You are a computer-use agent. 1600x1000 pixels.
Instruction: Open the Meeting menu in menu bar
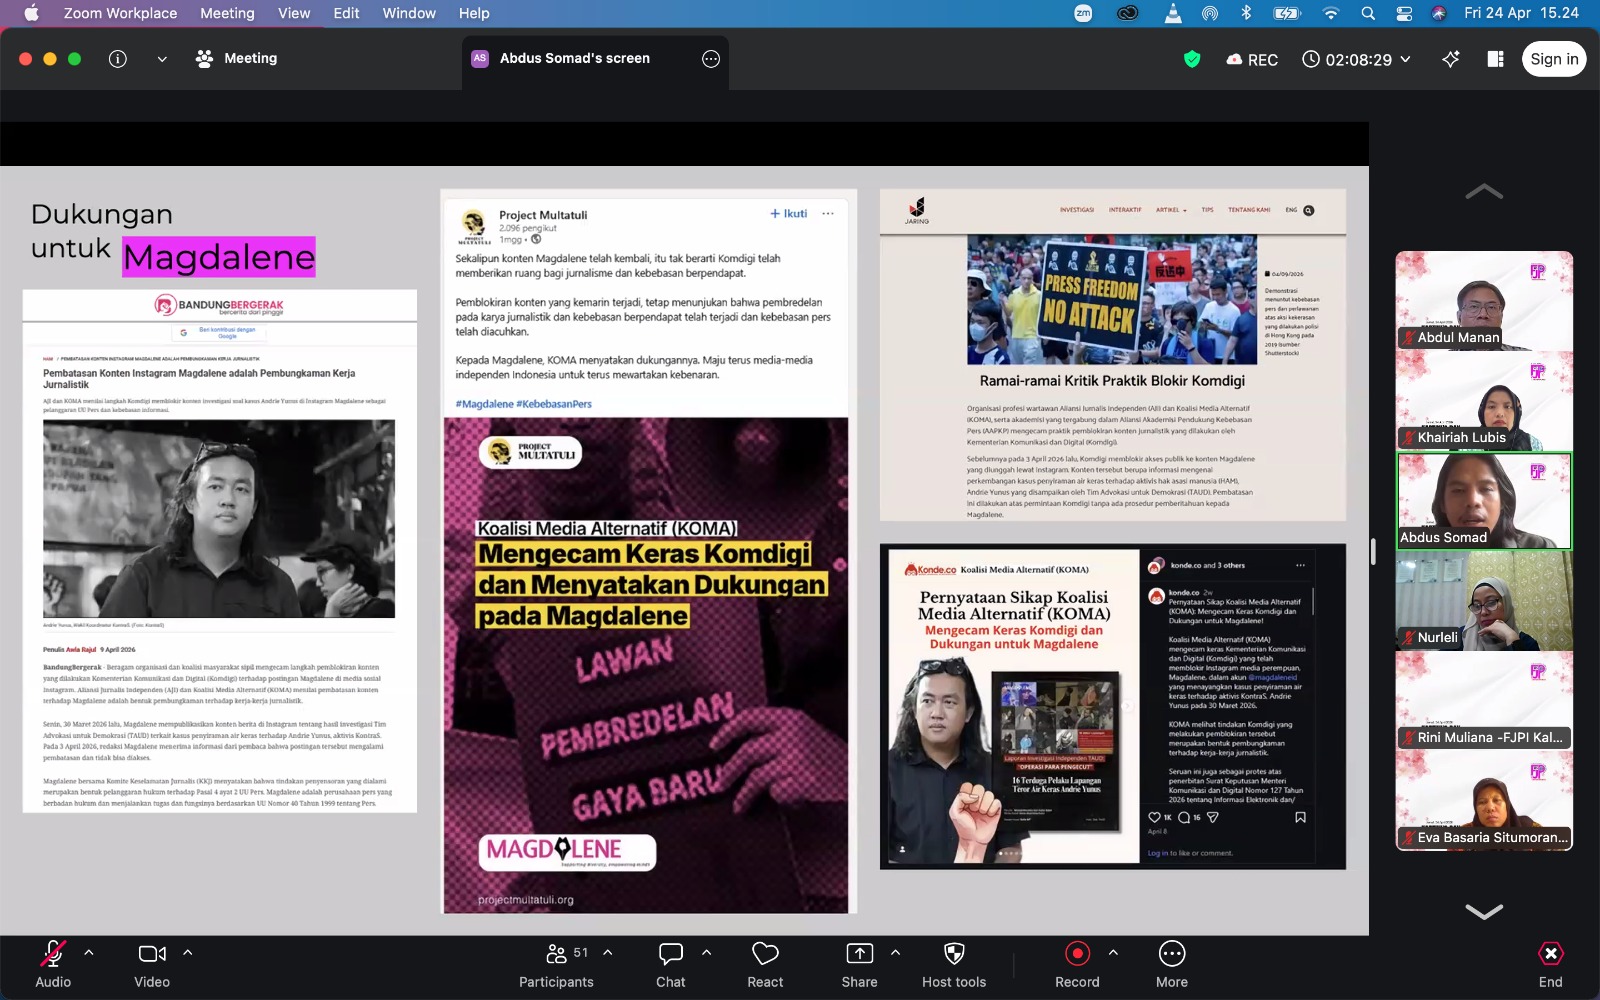[227, 13]
